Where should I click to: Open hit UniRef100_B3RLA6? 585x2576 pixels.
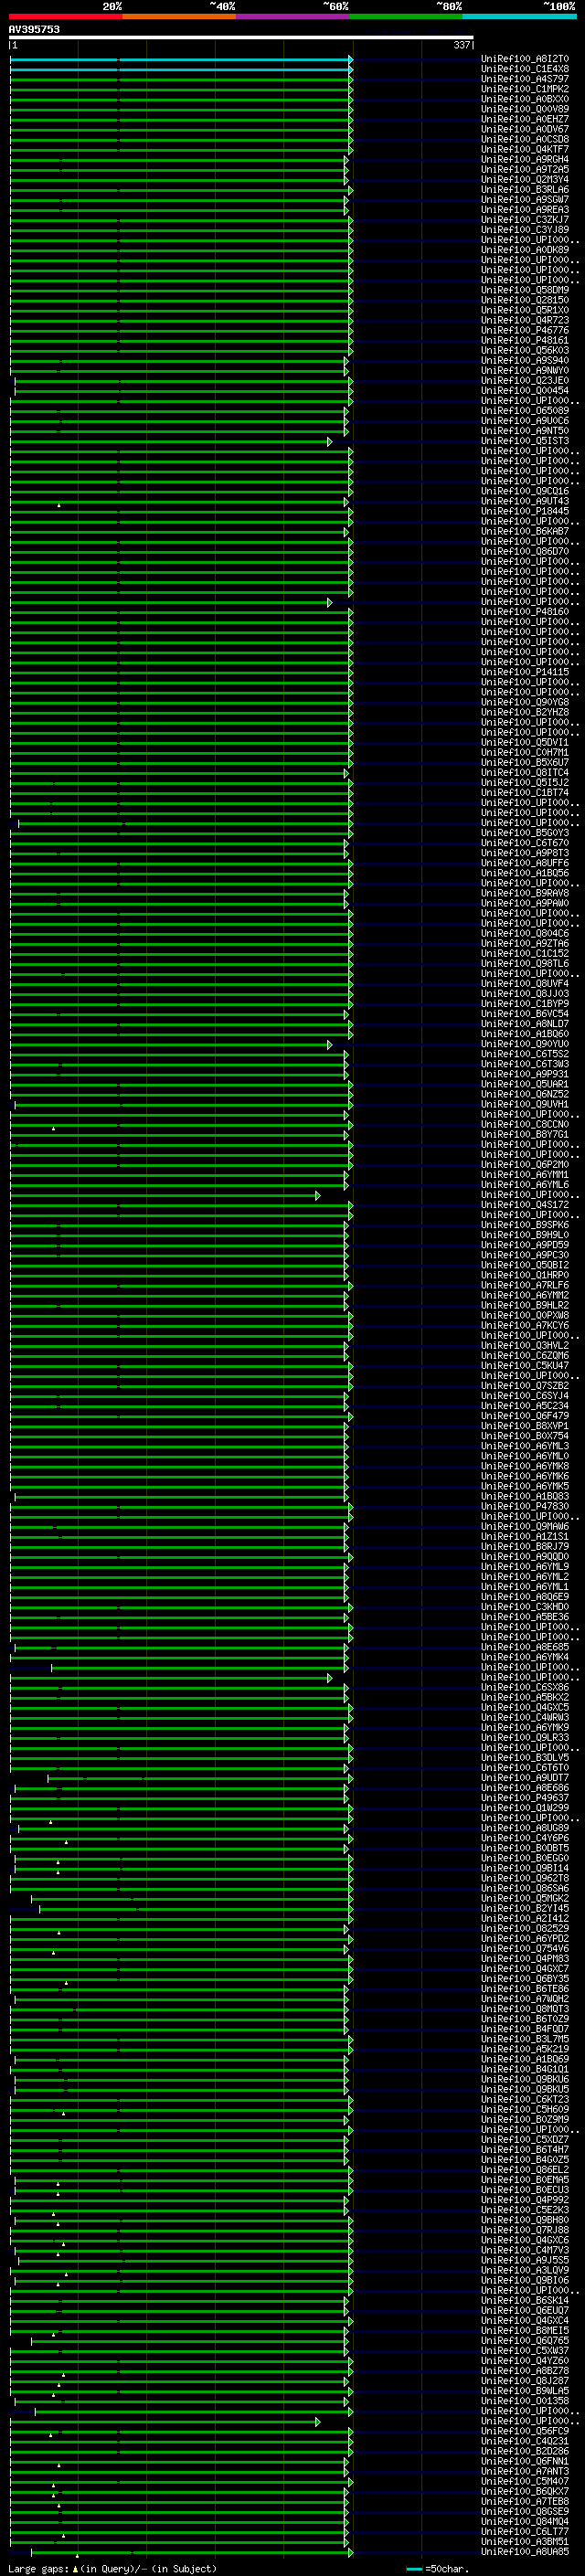525,190
